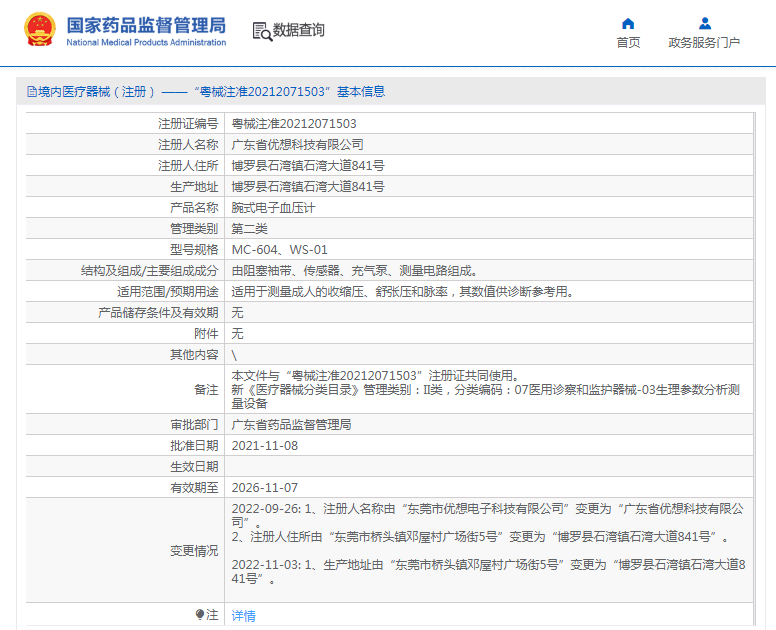Select the 备注 remarks text
Image resolution: width=776 pixels, height=630 pixels.
(485, 389)
